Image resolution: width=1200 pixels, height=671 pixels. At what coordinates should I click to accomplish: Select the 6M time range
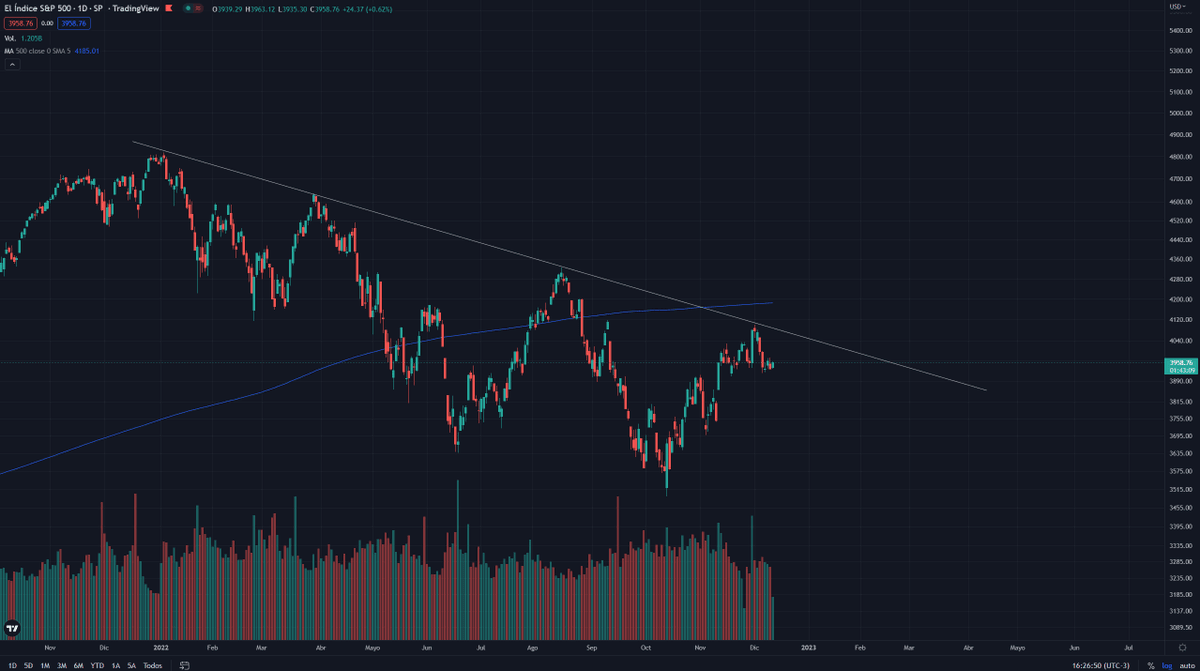pos(79,665)
